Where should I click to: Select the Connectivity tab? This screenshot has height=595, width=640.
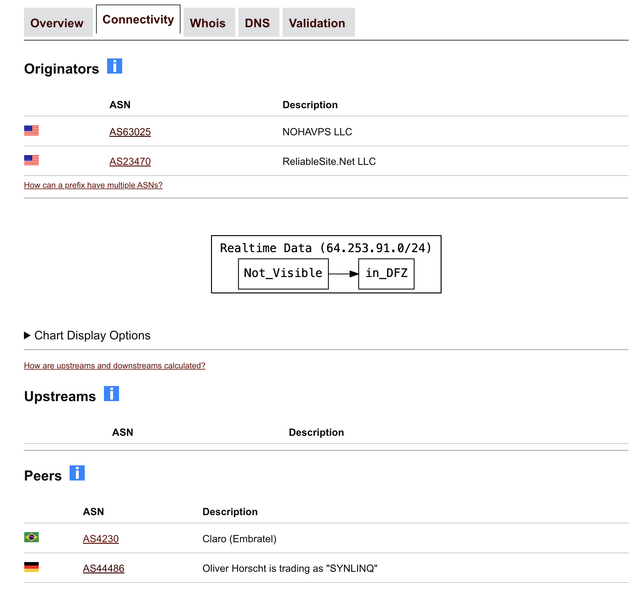(138, 20)
